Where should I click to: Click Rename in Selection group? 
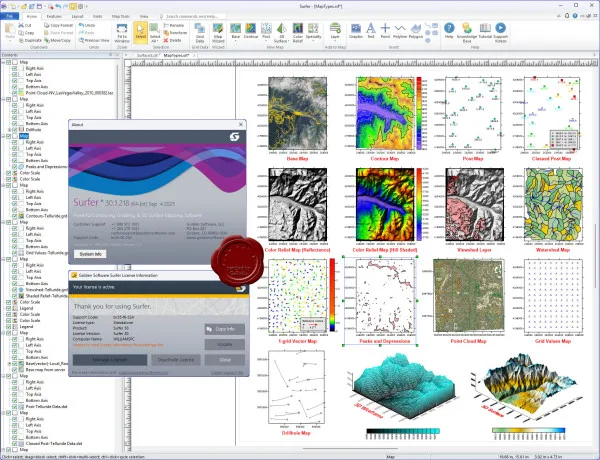click(174, 25)
